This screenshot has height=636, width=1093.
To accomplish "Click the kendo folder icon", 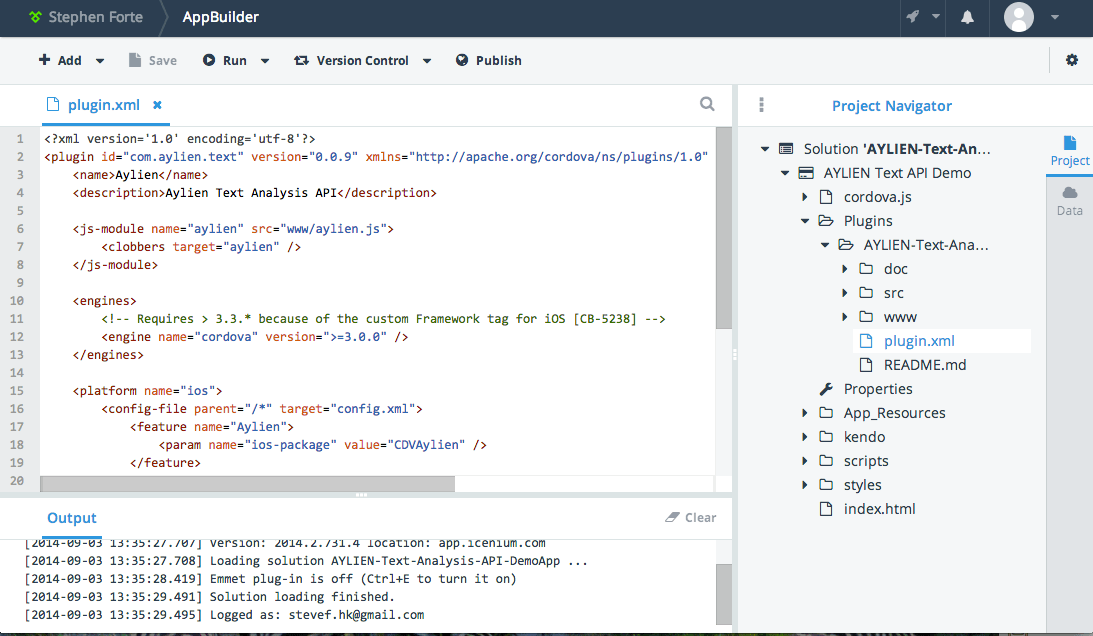I will click(826, 437).
